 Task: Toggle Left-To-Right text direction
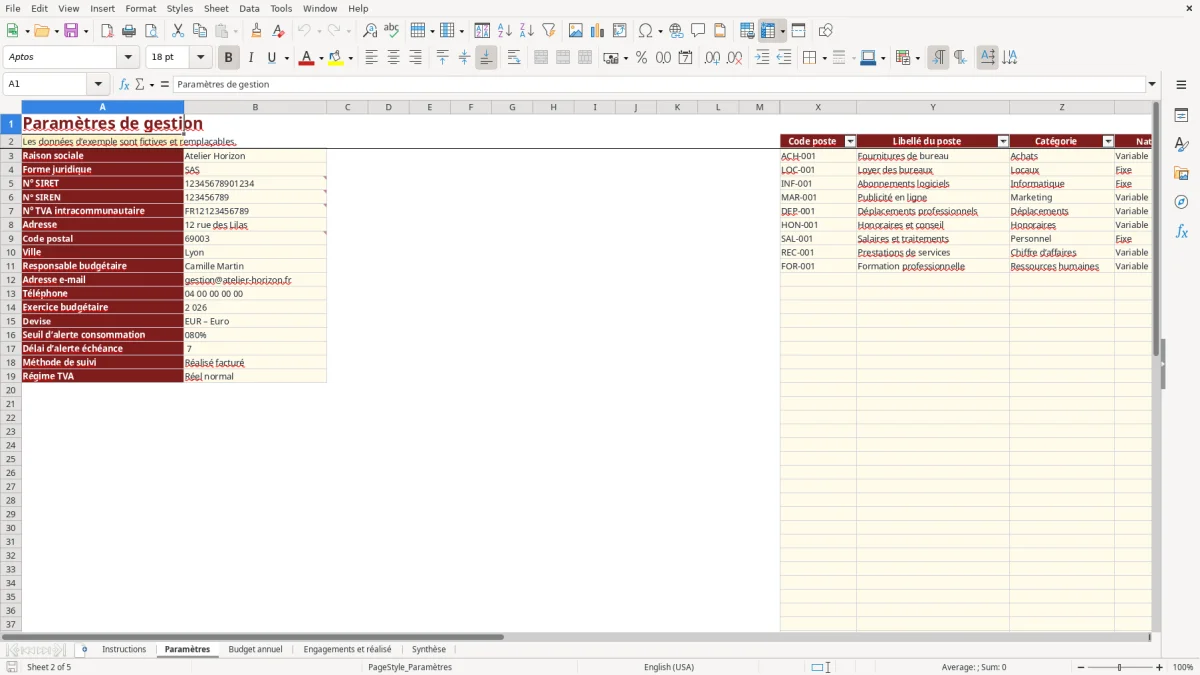(938, 58)
